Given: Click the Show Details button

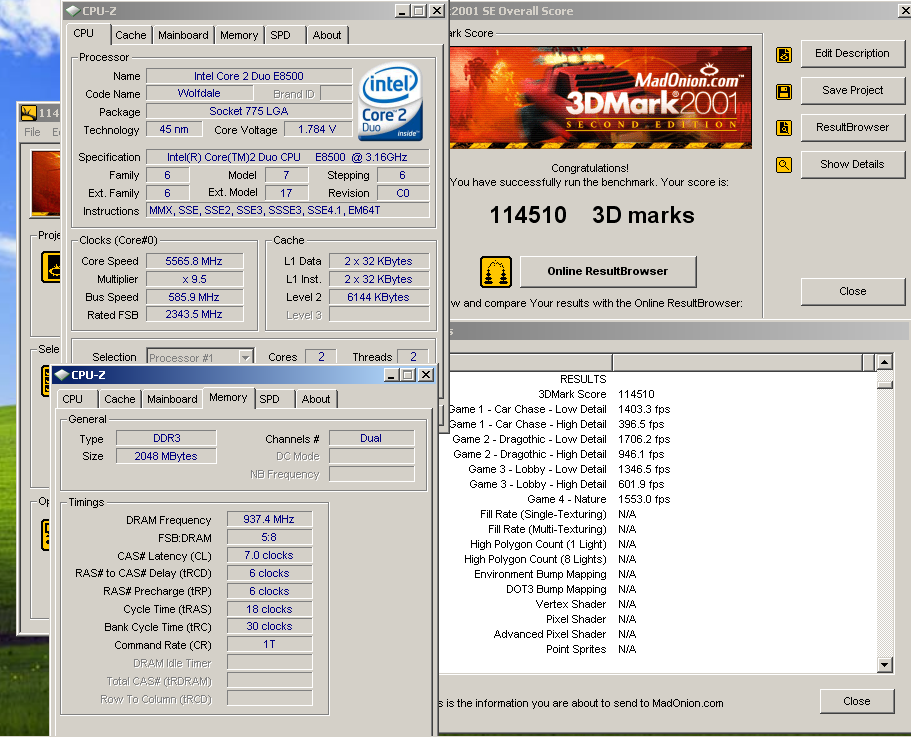Looking at the screenshot, I should 852,164.
